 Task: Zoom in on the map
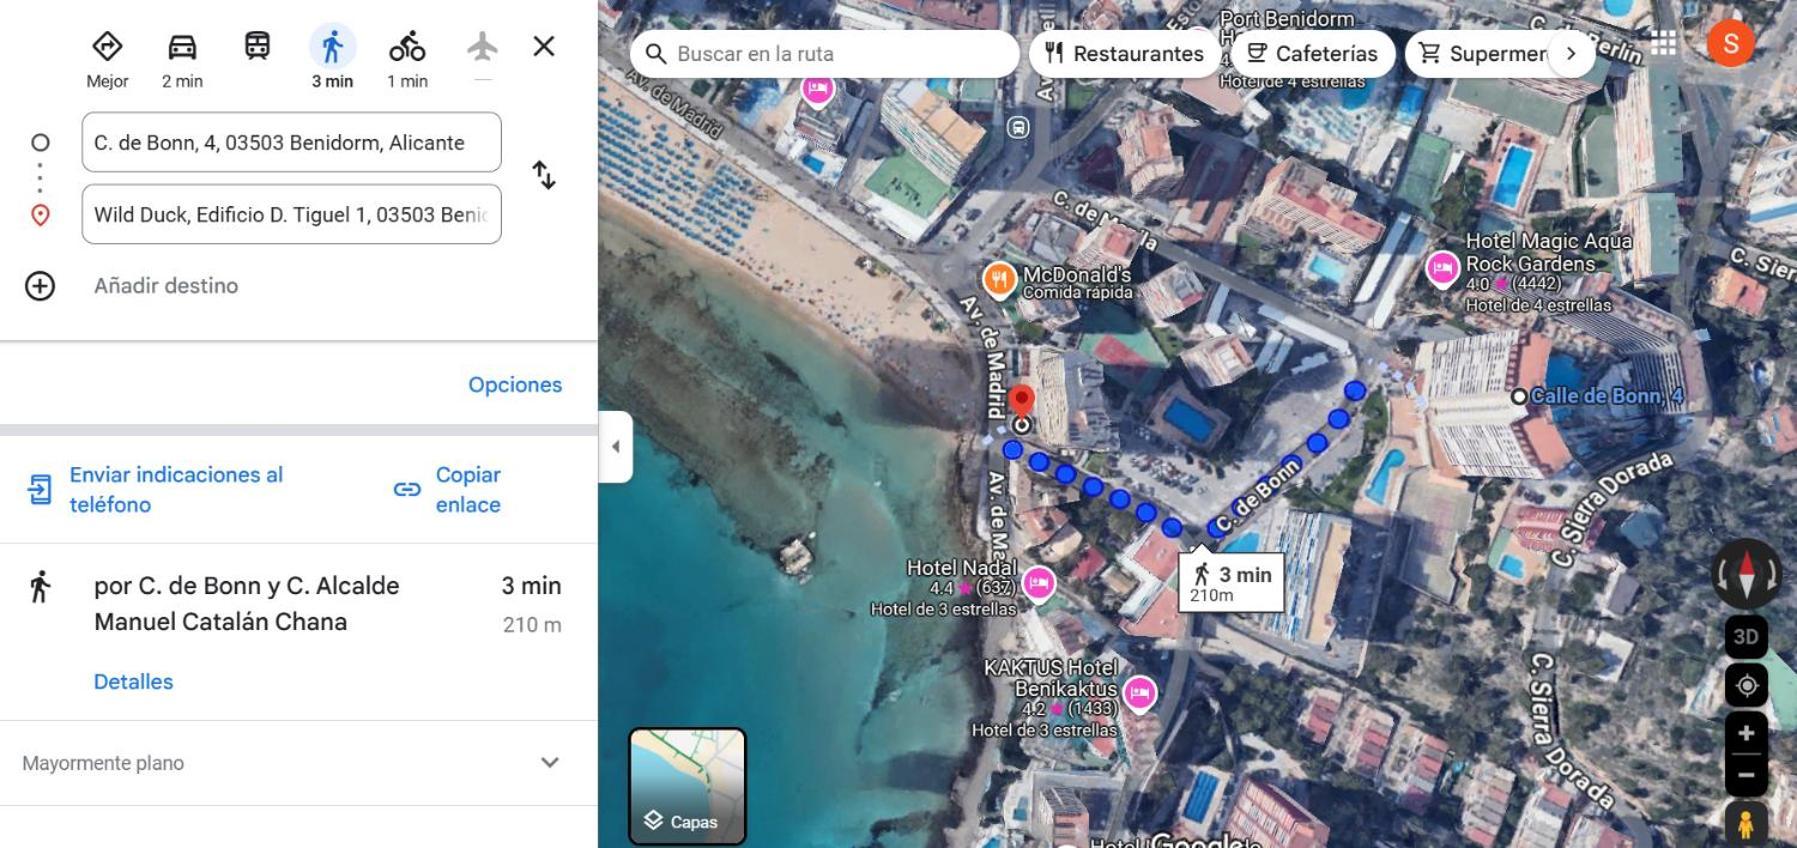click(1746, 733)
